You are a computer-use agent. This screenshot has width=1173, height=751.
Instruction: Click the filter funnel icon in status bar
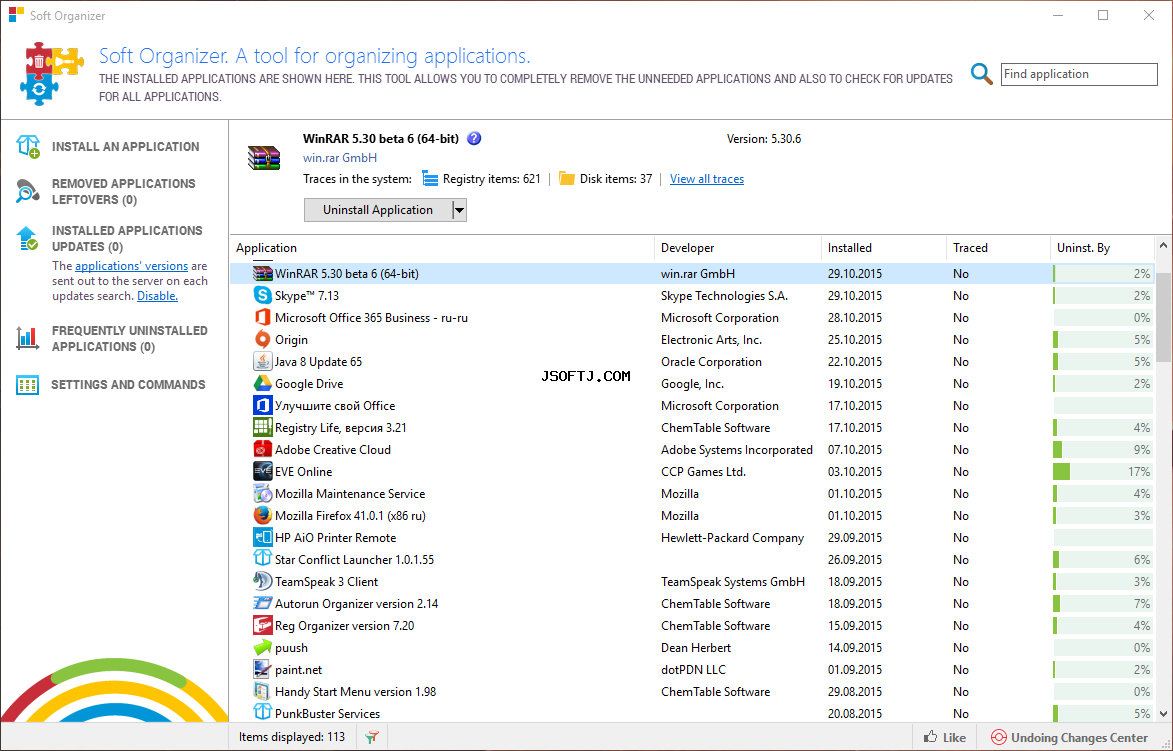372,738
